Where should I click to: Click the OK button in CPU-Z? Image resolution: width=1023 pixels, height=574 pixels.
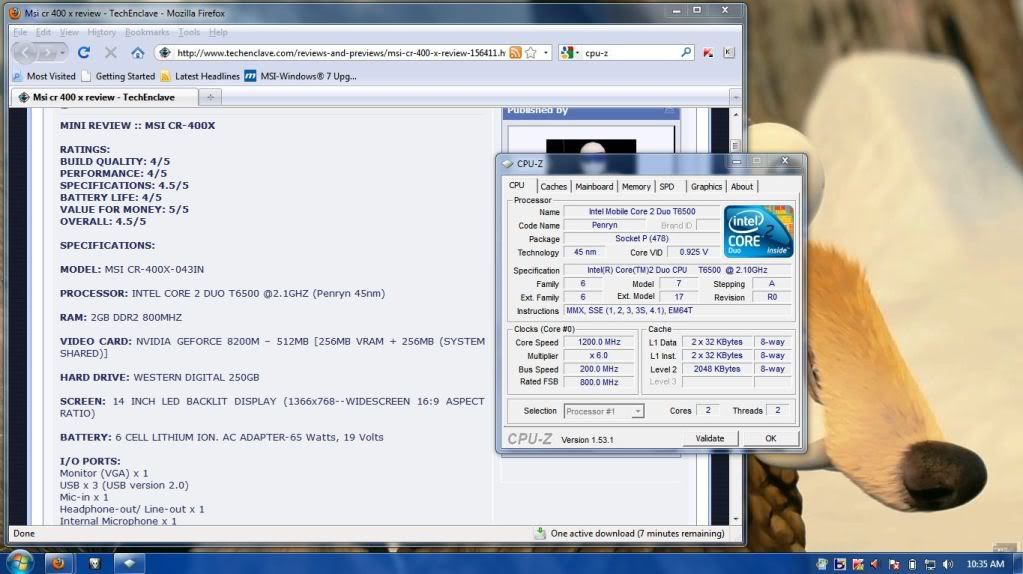click(771, 438)
